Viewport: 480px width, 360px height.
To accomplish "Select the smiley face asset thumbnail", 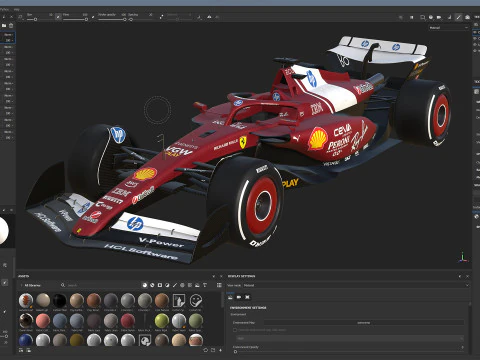I will (x=196, y=301).
